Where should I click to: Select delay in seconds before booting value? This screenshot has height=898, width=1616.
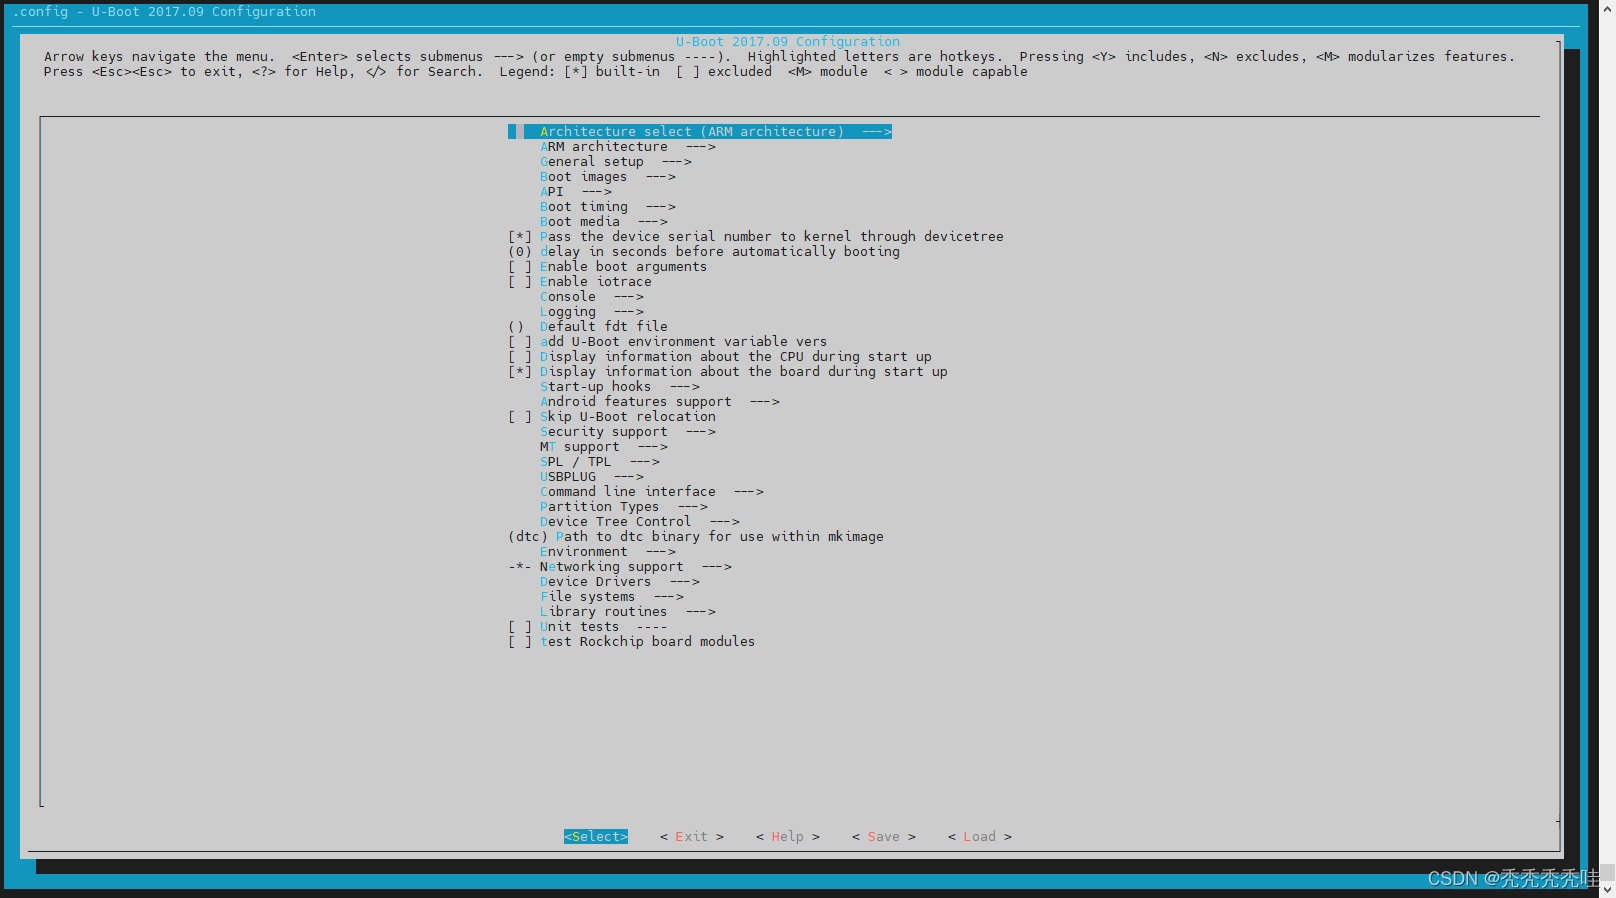pos(704,252)
